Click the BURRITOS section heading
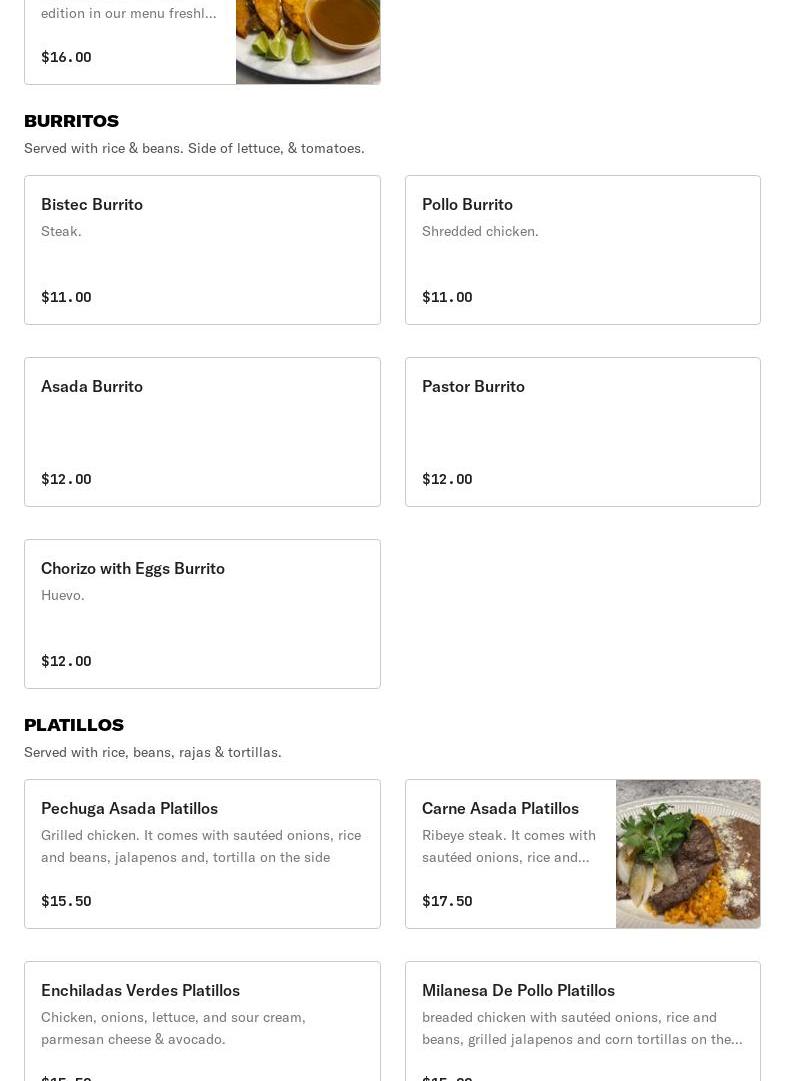This screenshot has height=1081, width=785. (71, 121)
